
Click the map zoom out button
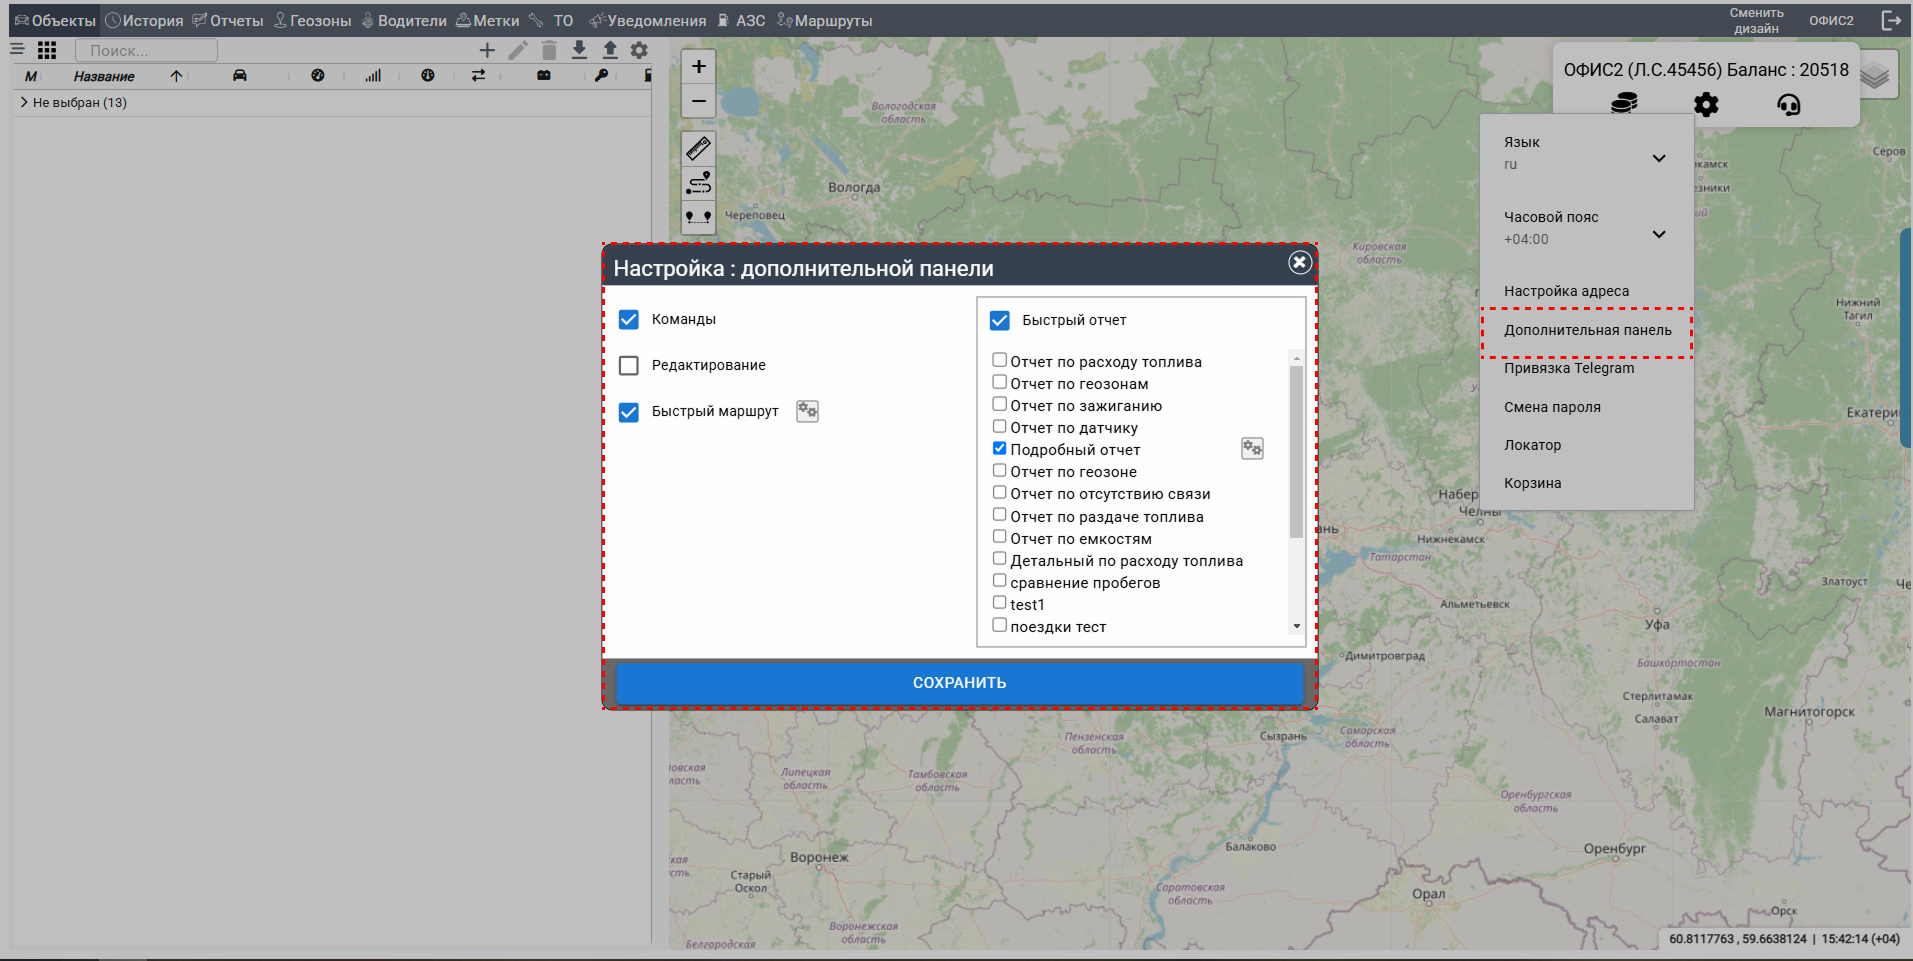[698, 101]
